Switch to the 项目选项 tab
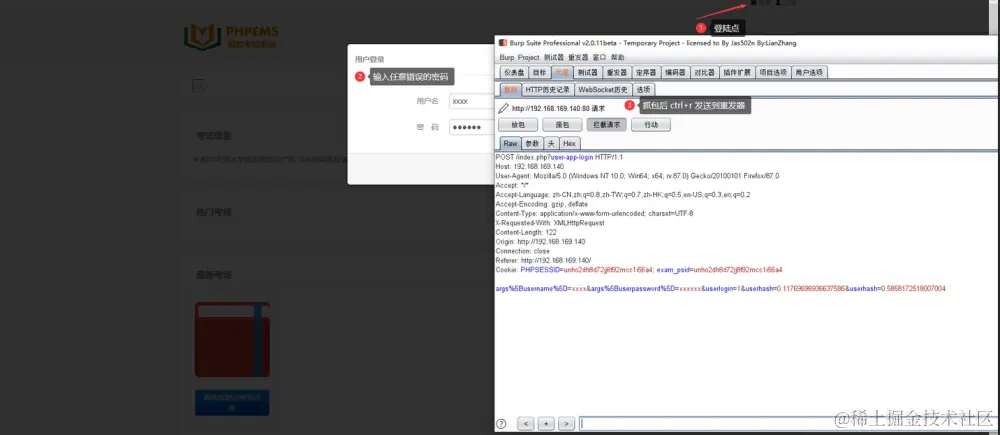The width and height of the screenshot is (1000, 435). tap(773, 73)
